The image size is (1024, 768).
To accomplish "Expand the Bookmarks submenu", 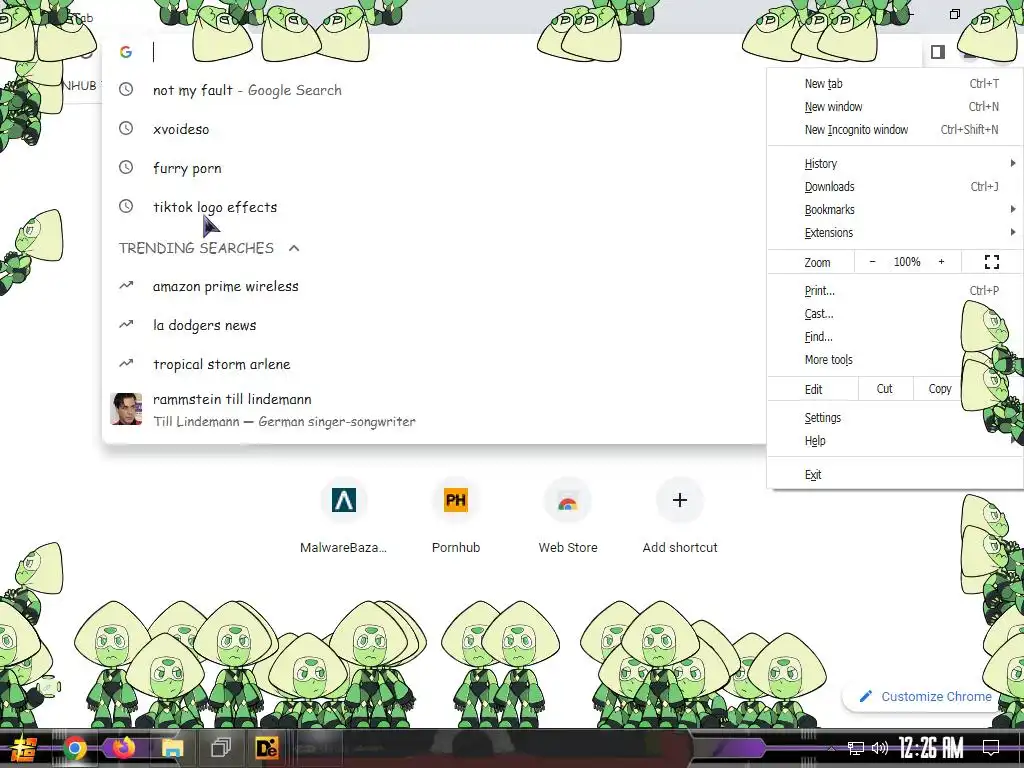I will point(895,209).
